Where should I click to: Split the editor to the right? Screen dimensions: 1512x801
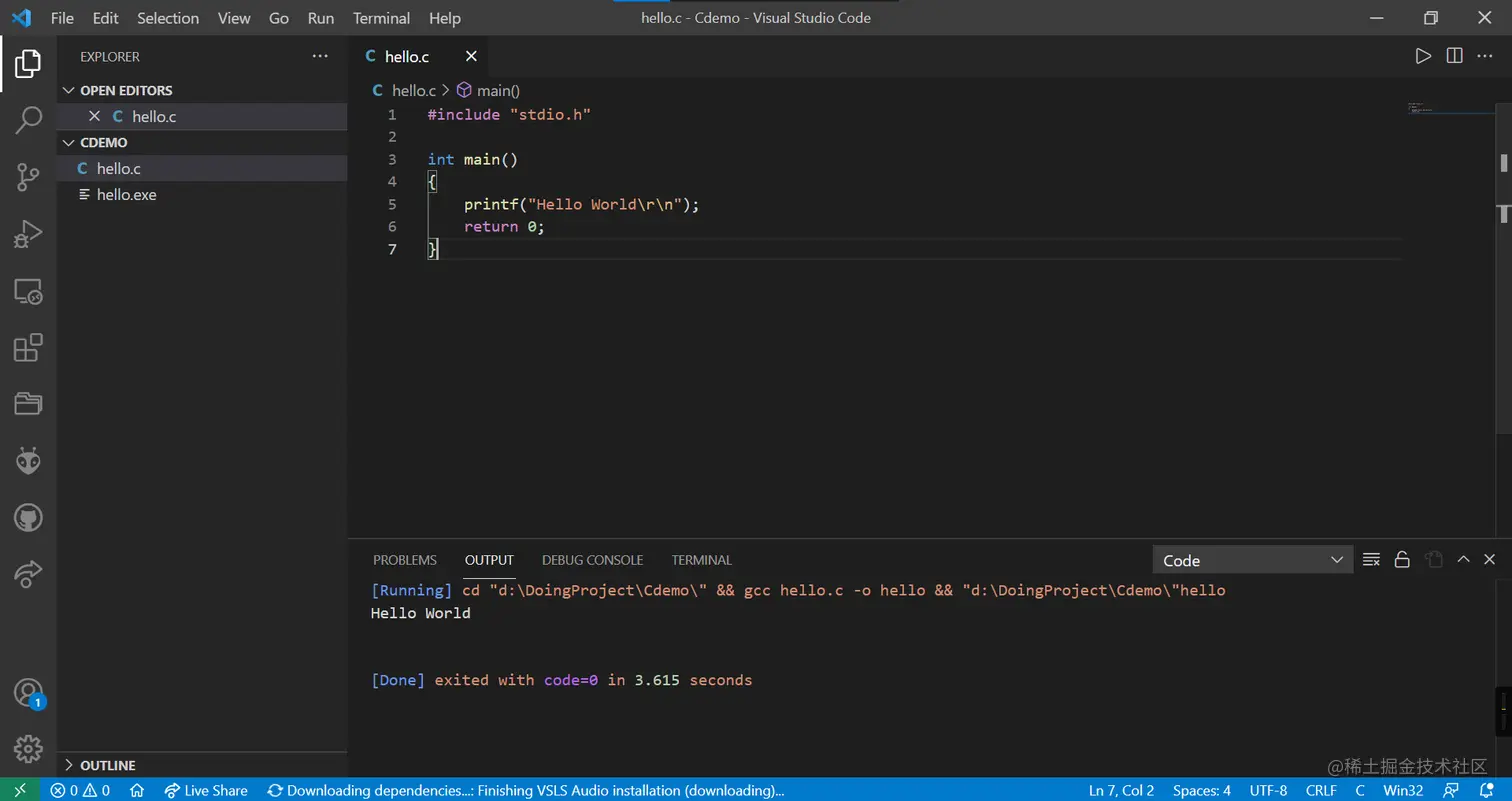click(x=1454, y=56)
